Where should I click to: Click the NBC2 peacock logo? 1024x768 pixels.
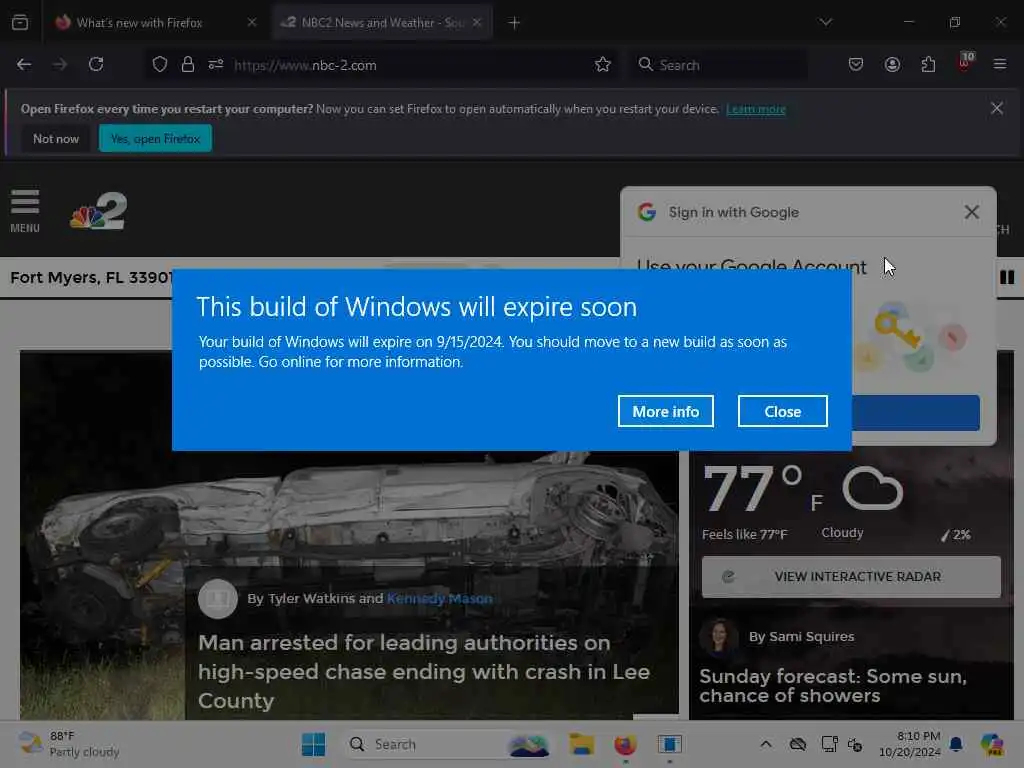[99, 211]
